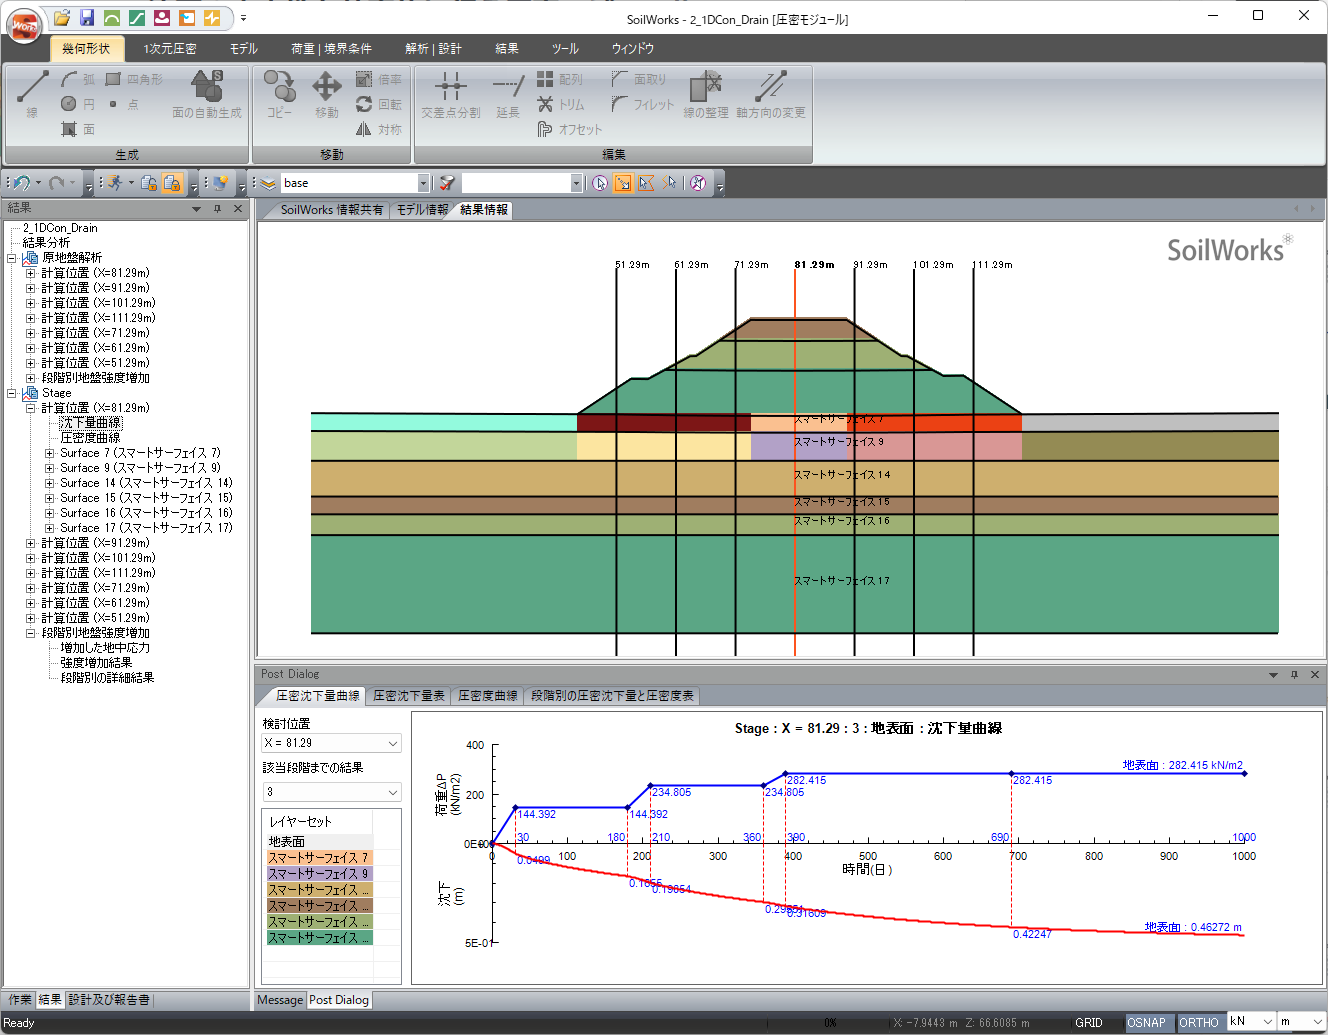Open the SoilWorks 情報共有 view tab
The height and width of the screenshot is (1035, 1328).
(x=331, y=210)
